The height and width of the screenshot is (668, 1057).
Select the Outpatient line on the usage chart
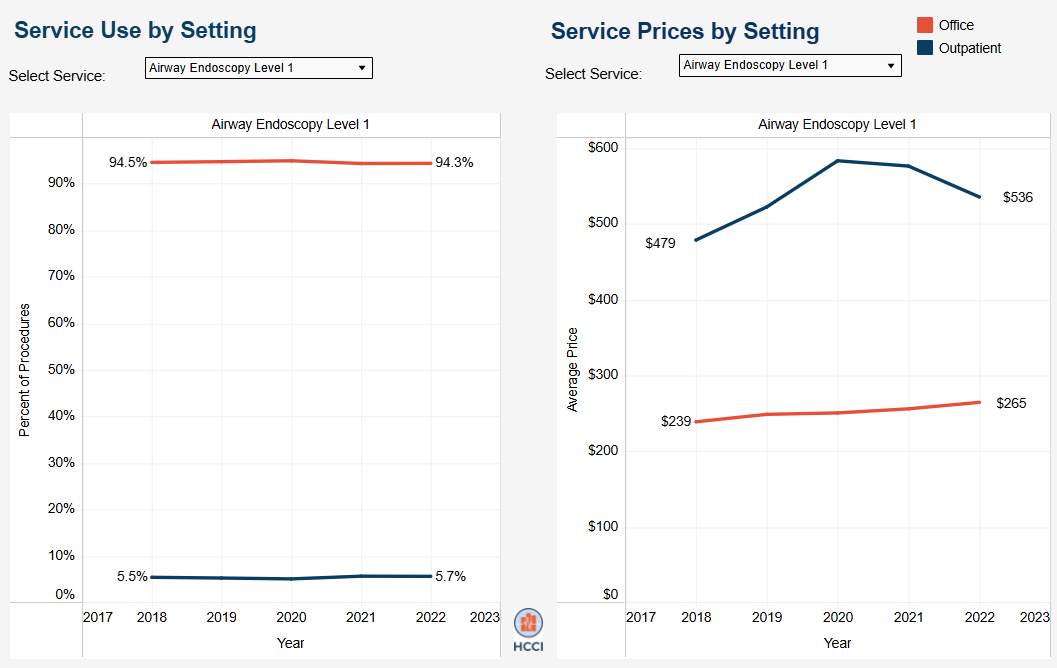(290, 577)
